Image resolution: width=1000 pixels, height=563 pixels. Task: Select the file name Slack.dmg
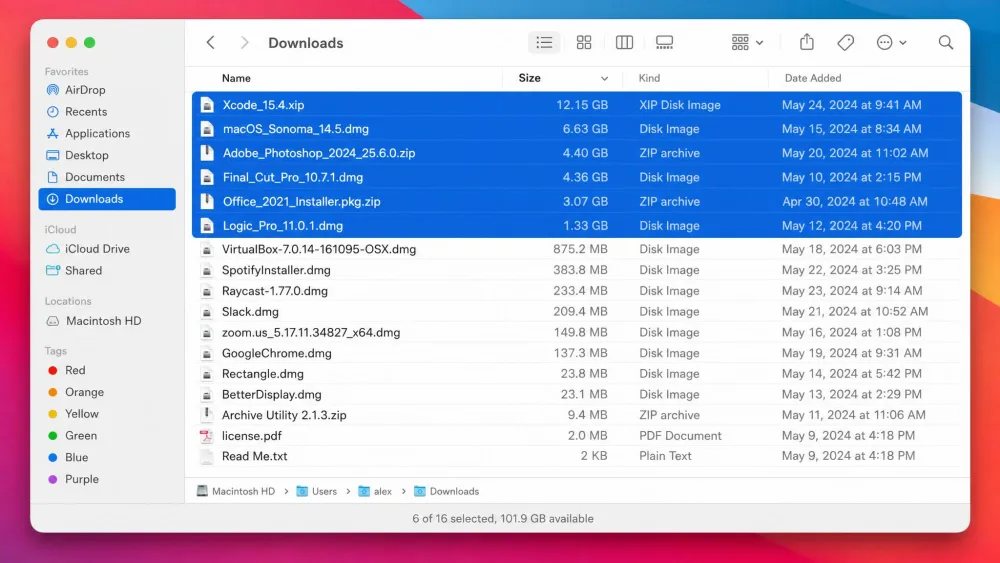click(x=250, y=312)
